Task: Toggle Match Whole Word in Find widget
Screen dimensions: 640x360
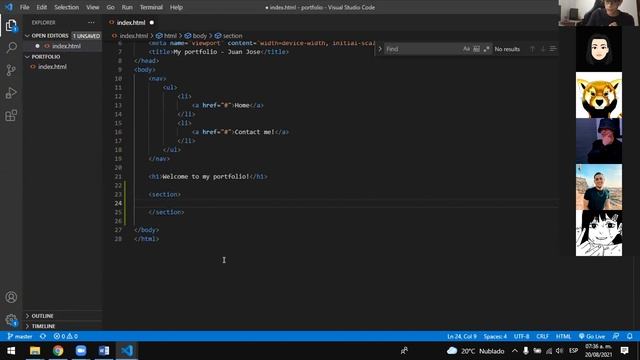Action: [476, 49]
